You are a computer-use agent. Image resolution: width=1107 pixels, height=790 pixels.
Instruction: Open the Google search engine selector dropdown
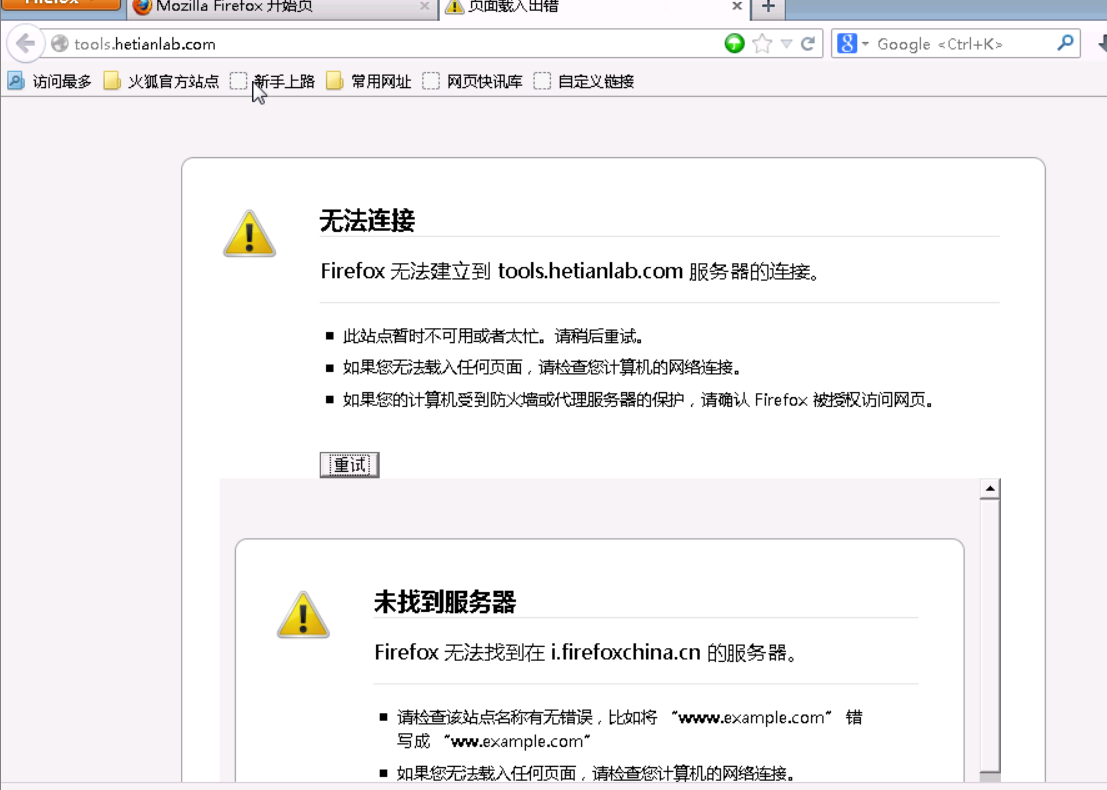(x=852, y=44)
